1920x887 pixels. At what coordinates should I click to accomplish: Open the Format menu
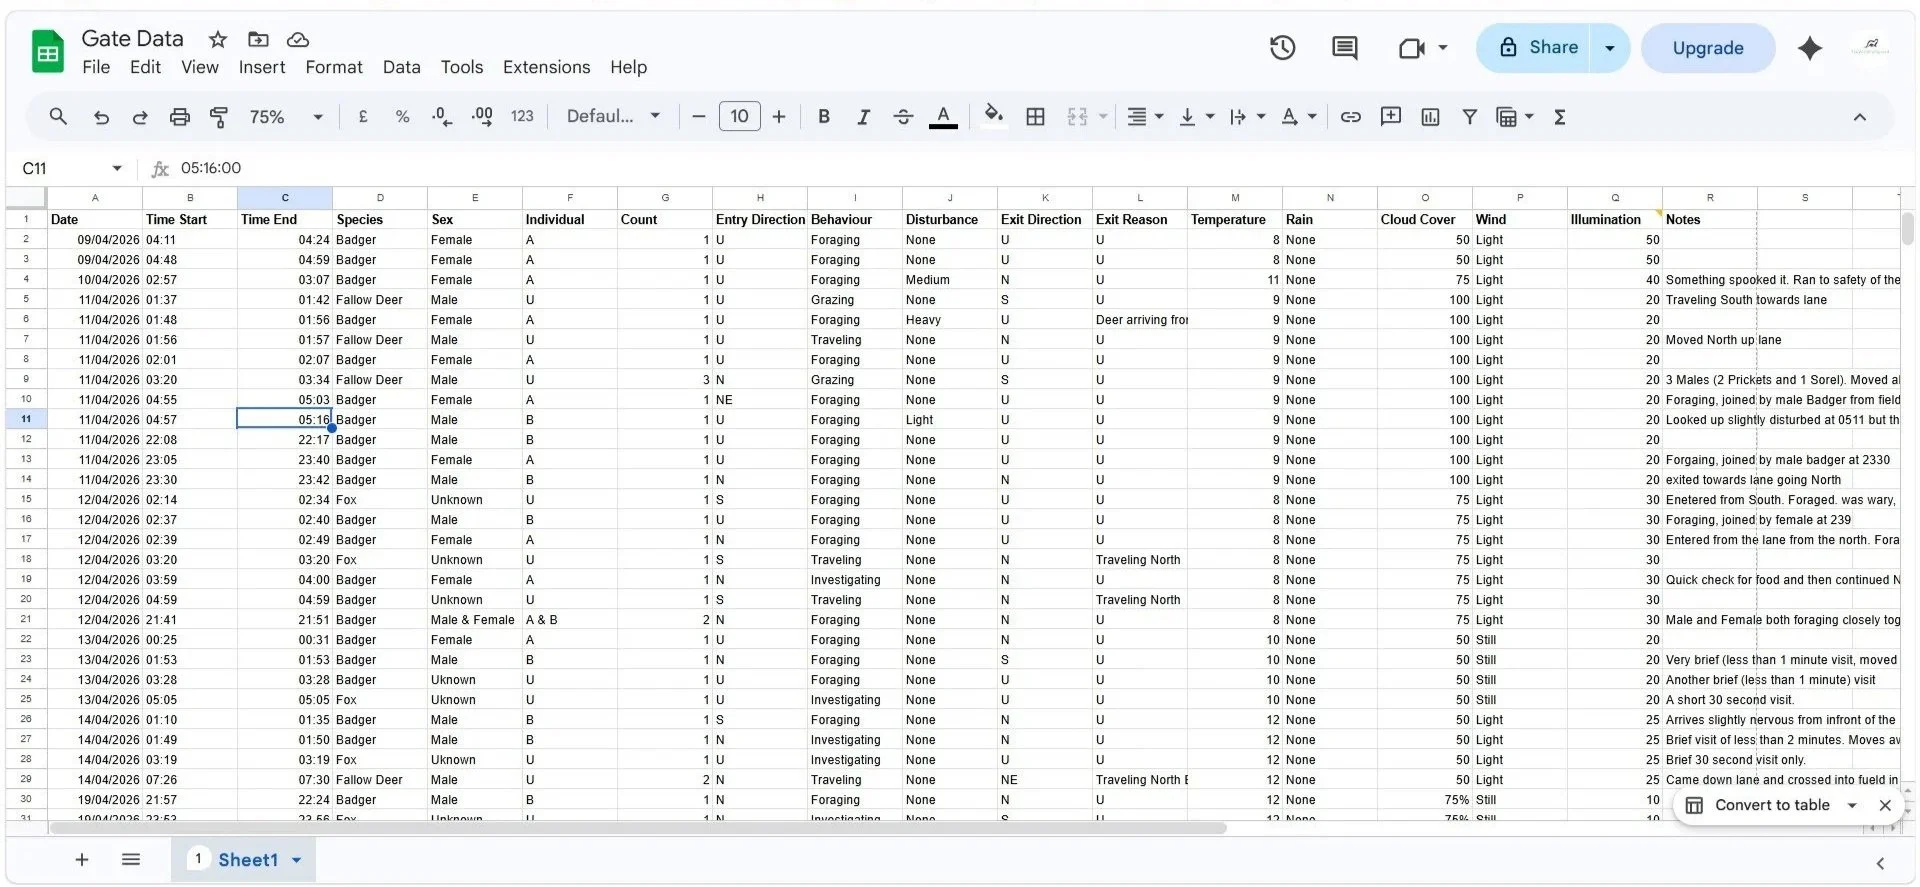(x=334, y=67)
